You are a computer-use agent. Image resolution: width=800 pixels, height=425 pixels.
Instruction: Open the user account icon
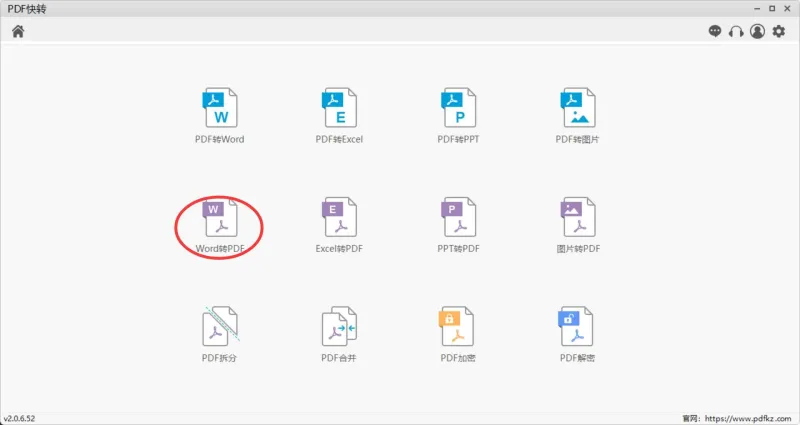[758, 31]
